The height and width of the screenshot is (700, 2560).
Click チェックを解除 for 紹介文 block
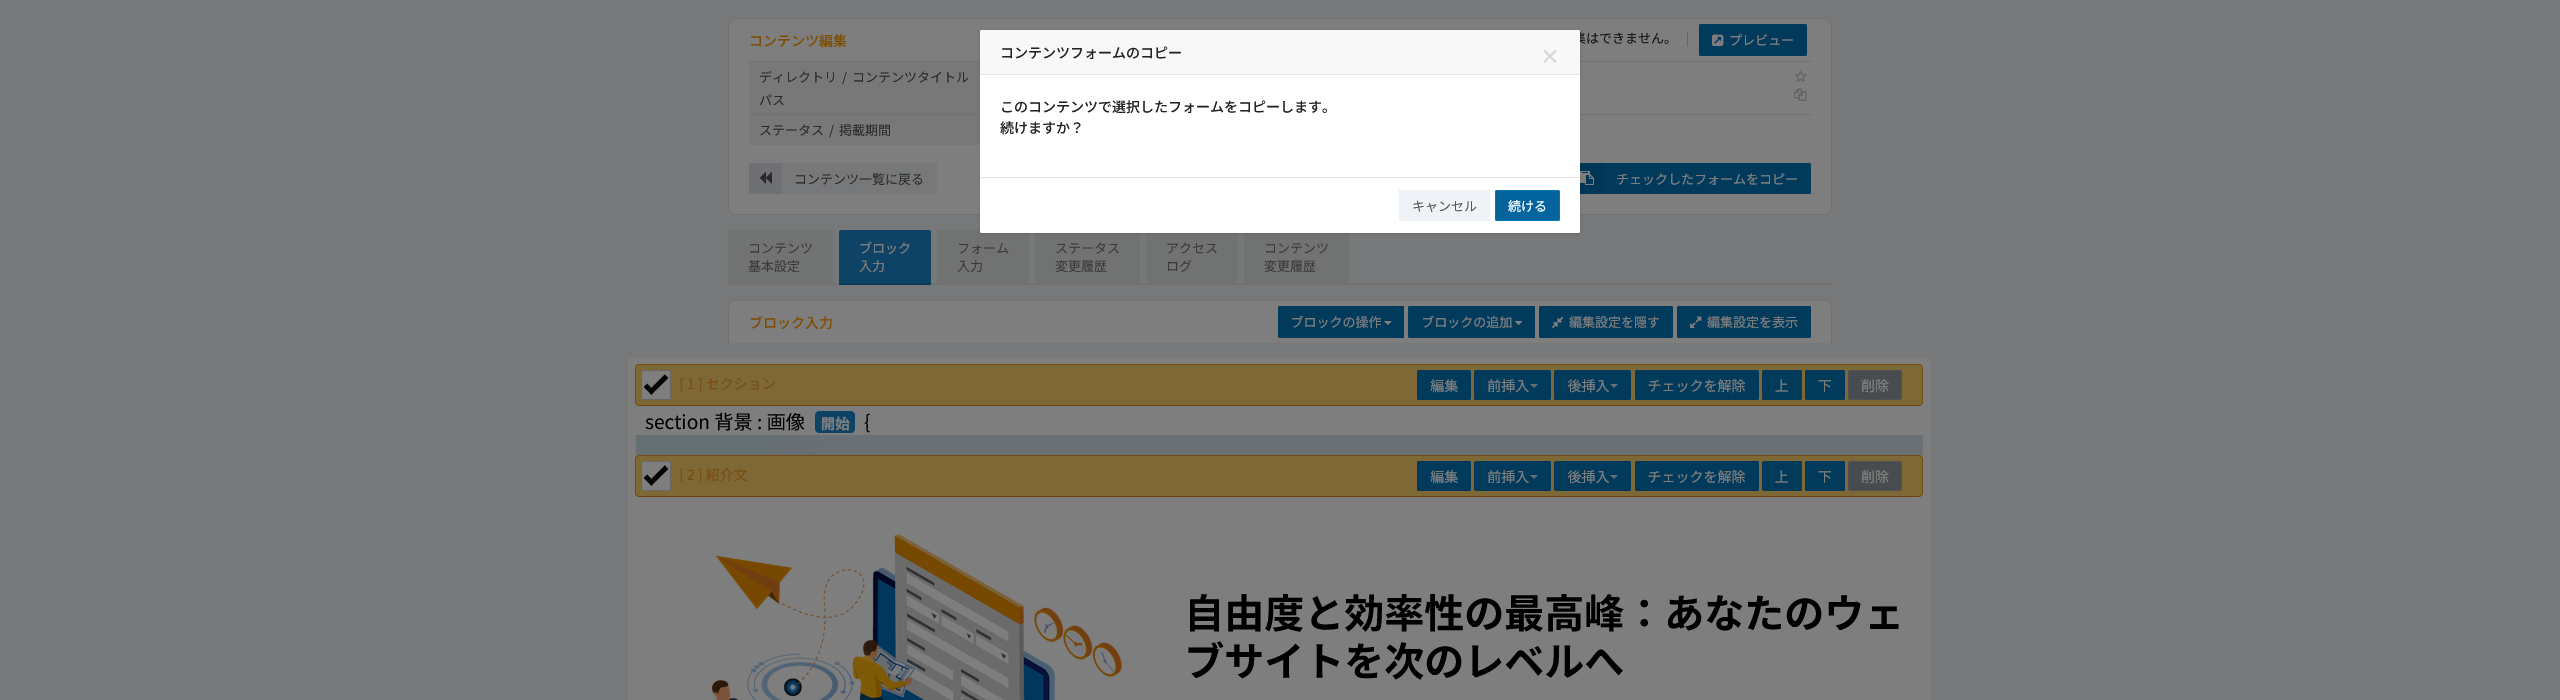point(1697,477)
